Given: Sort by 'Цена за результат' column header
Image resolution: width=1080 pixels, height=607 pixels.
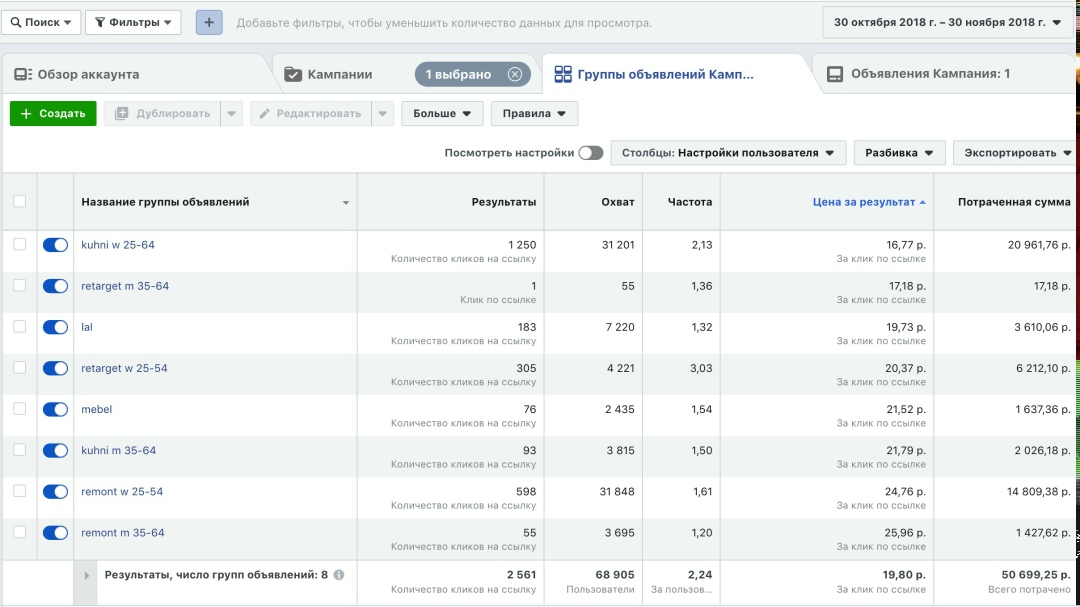Looking at the screenshot, I should (863, 202).
